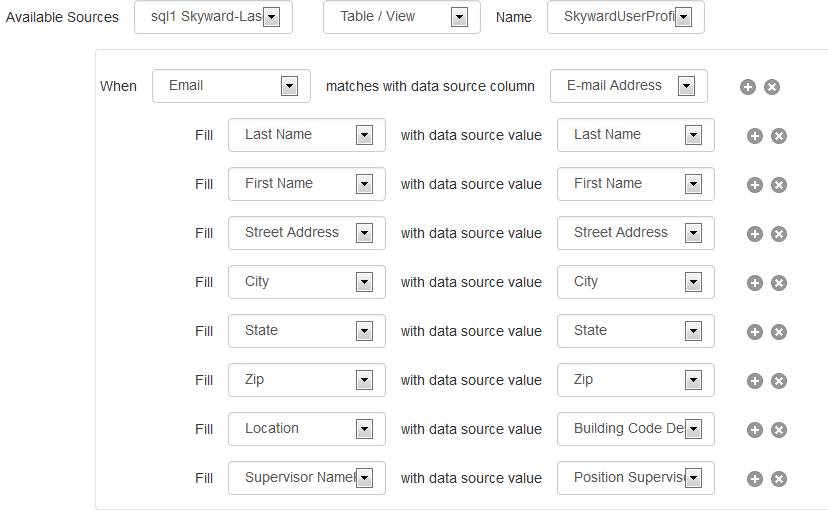This screenshot has height=517, width=828.
Task: Delete the Location fill row
Action: click(x=779, y=430)
